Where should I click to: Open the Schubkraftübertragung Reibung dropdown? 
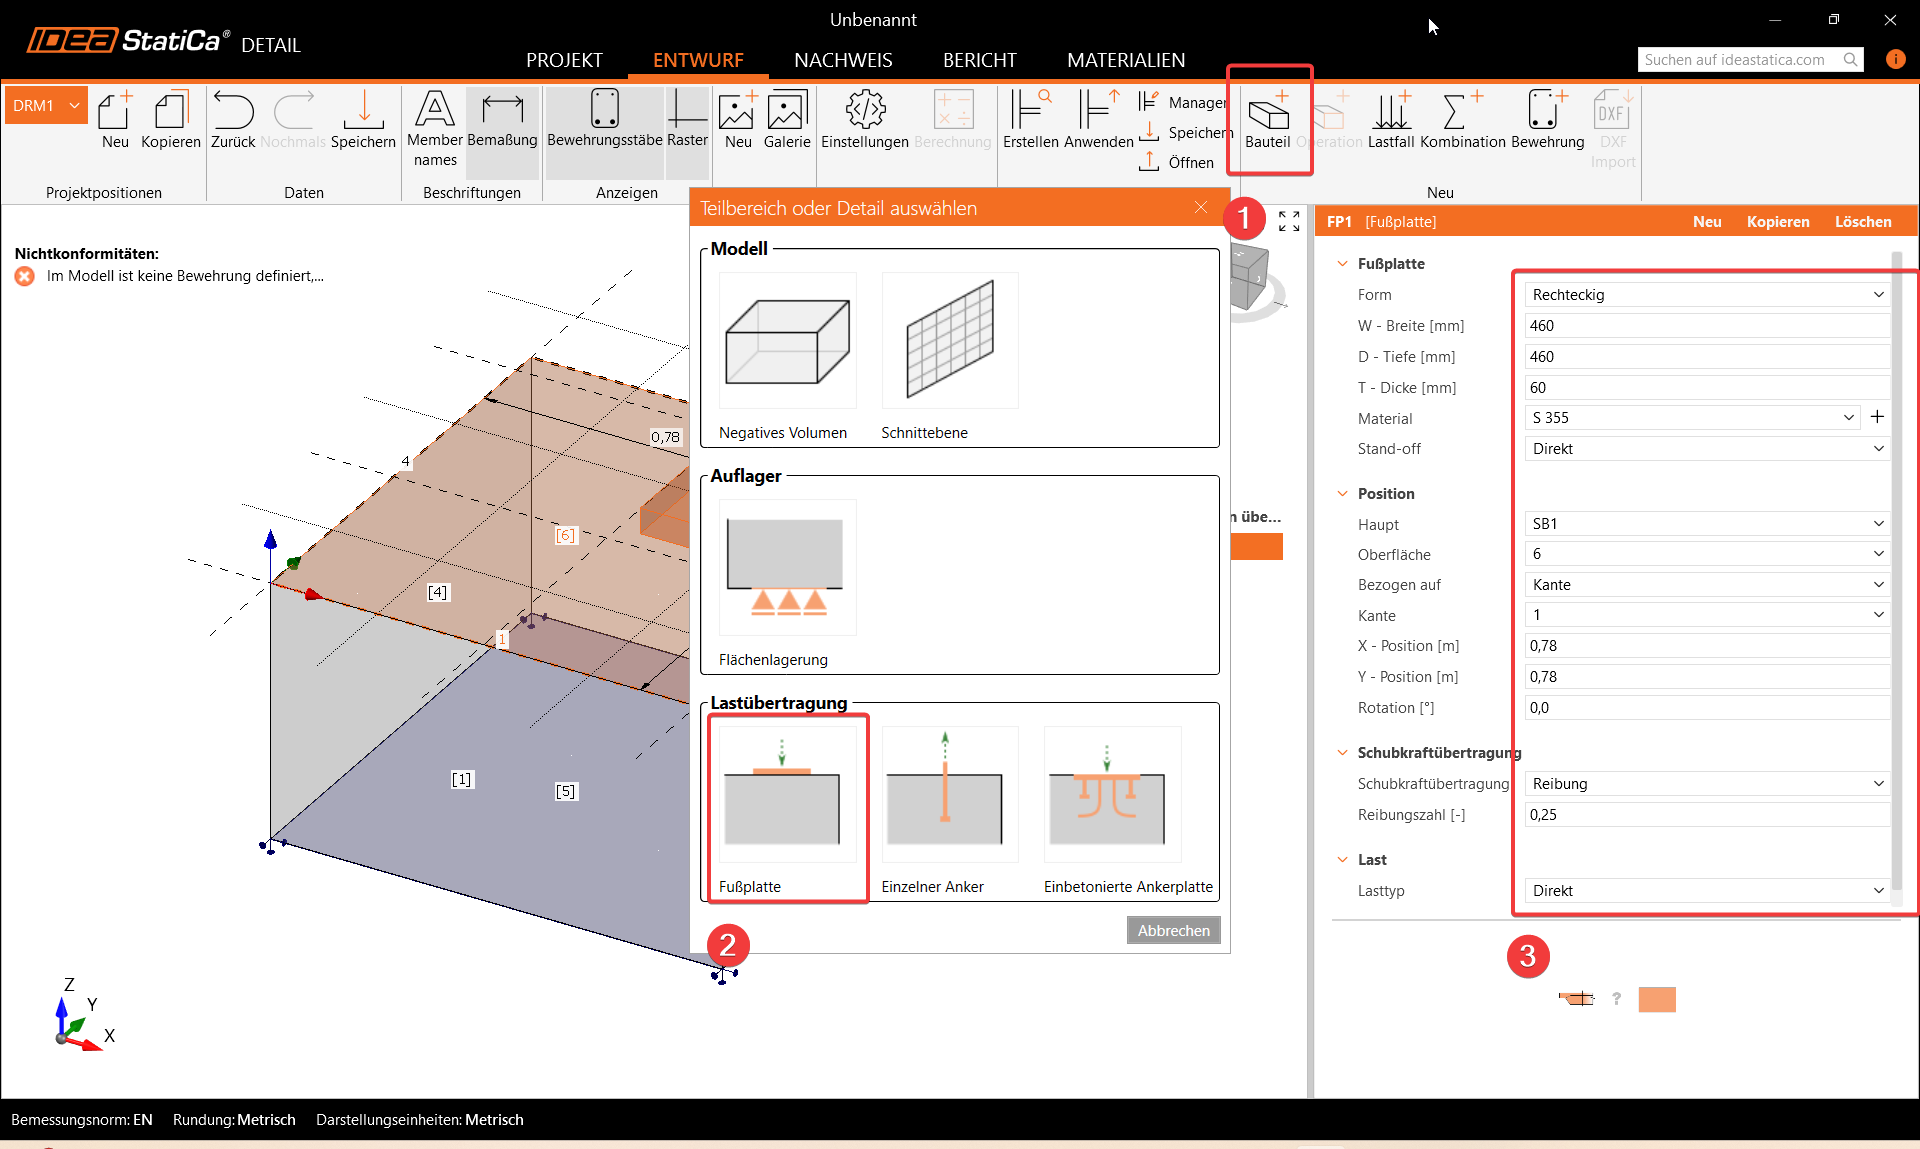click(1706, 783)
